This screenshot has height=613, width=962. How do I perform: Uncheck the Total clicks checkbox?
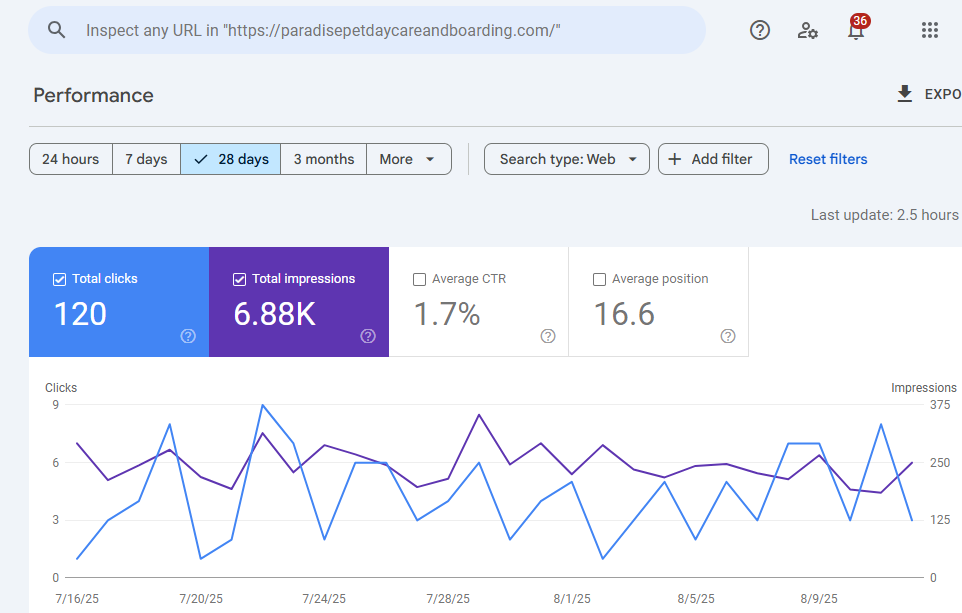59,279
